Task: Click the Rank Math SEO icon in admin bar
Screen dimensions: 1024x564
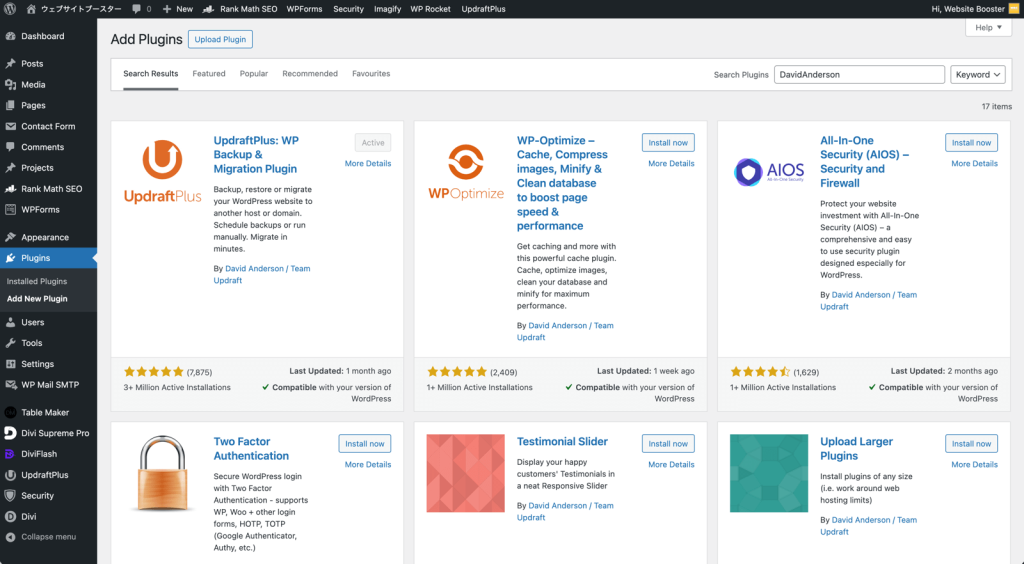Action: [208, 9]
